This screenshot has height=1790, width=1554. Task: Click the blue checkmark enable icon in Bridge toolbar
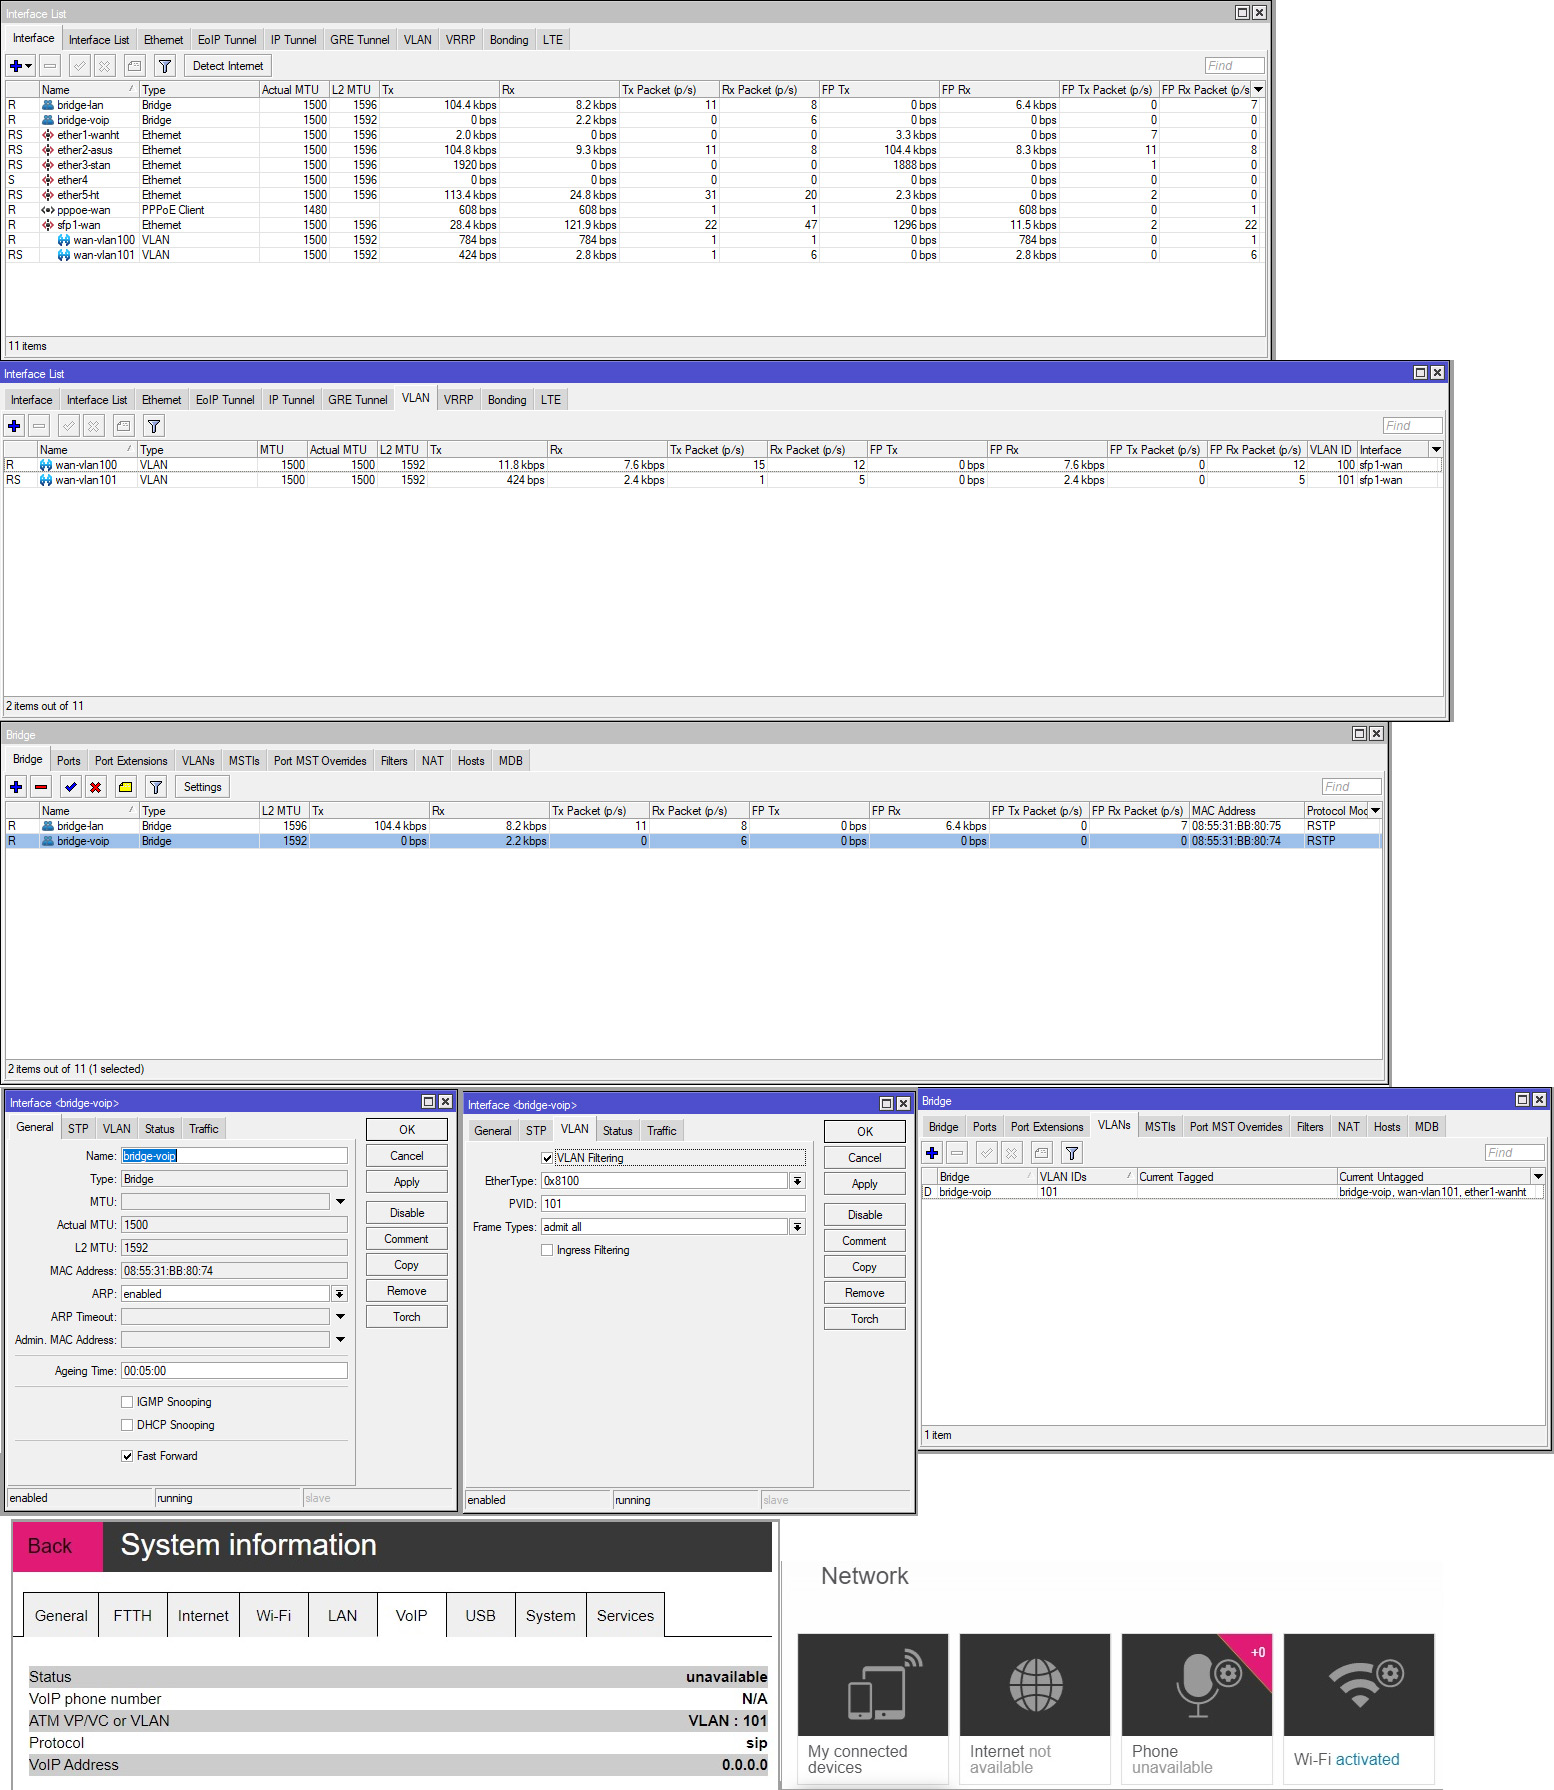click(x=70, y=787)
